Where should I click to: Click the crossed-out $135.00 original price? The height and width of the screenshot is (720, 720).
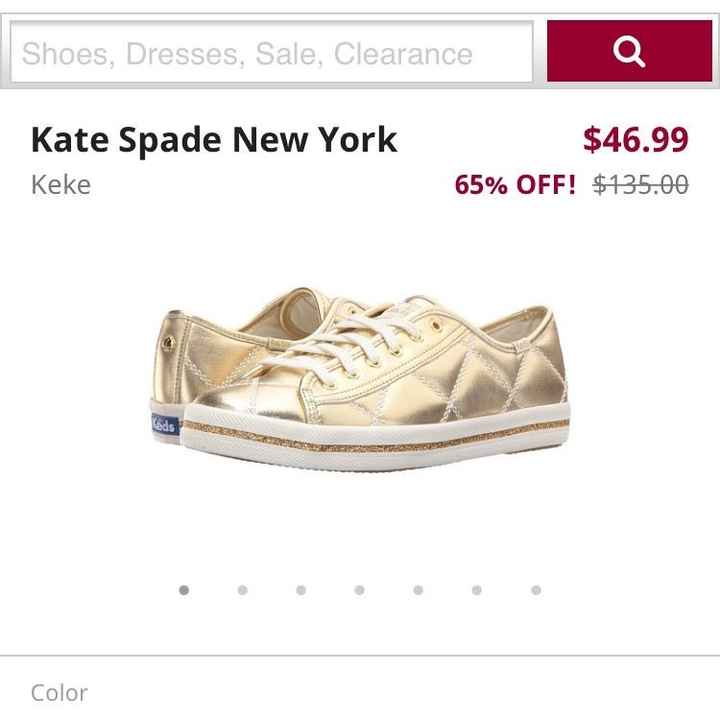(640, 185)
